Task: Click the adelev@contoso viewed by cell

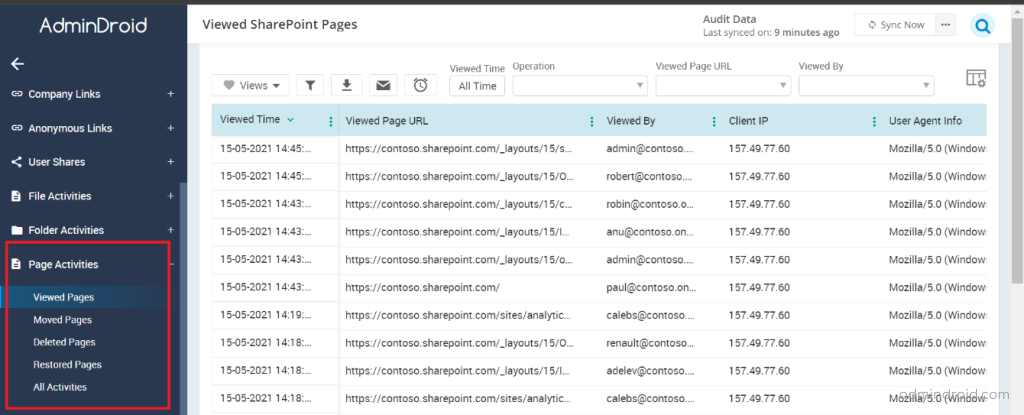Action: pyautogui.click(x=650, y=371)
